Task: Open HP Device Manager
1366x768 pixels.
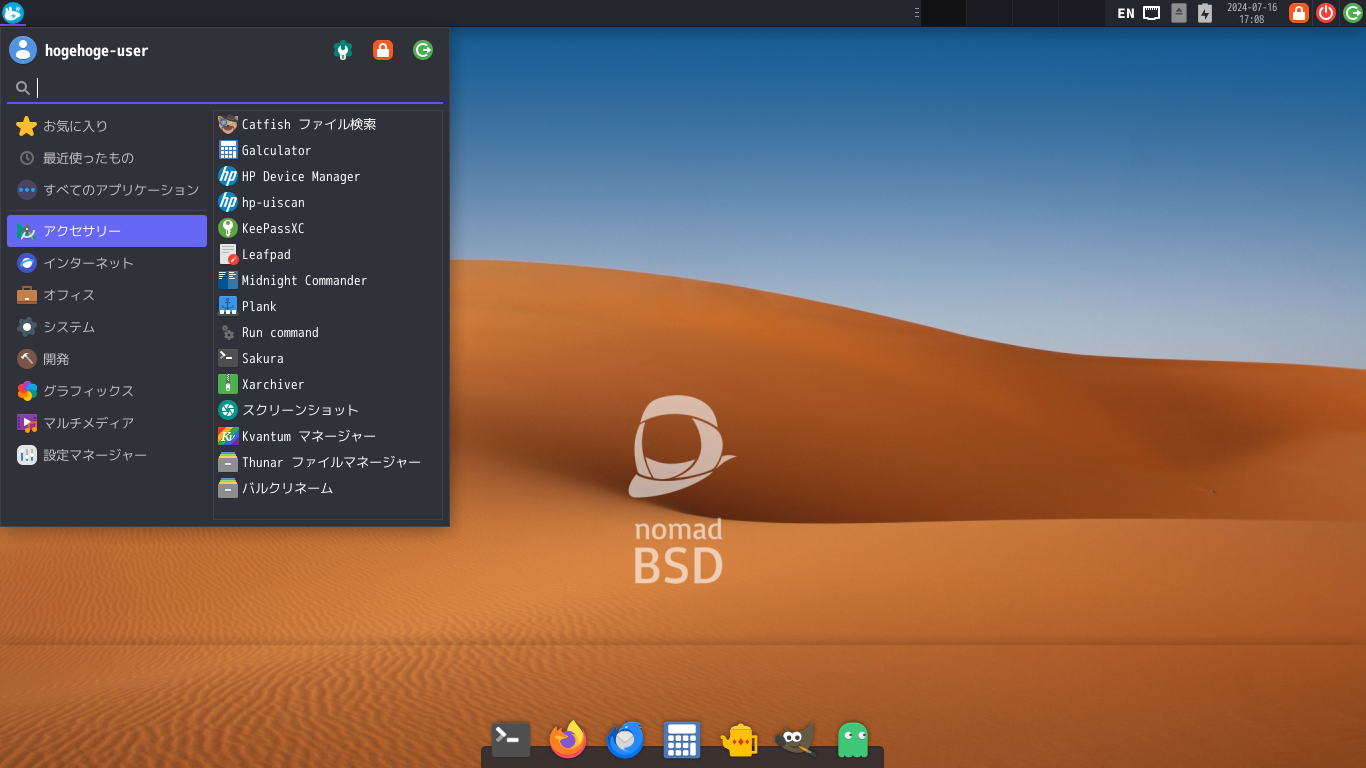Action: tap(328, 176)
